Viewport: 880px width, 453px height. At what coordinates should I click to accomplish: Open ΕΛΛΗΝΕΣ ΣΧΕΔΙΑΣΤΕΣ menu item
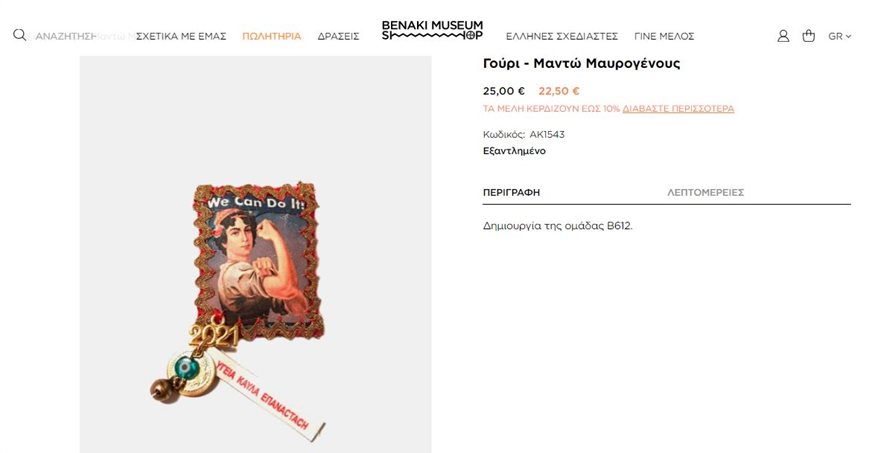(562, 36)
